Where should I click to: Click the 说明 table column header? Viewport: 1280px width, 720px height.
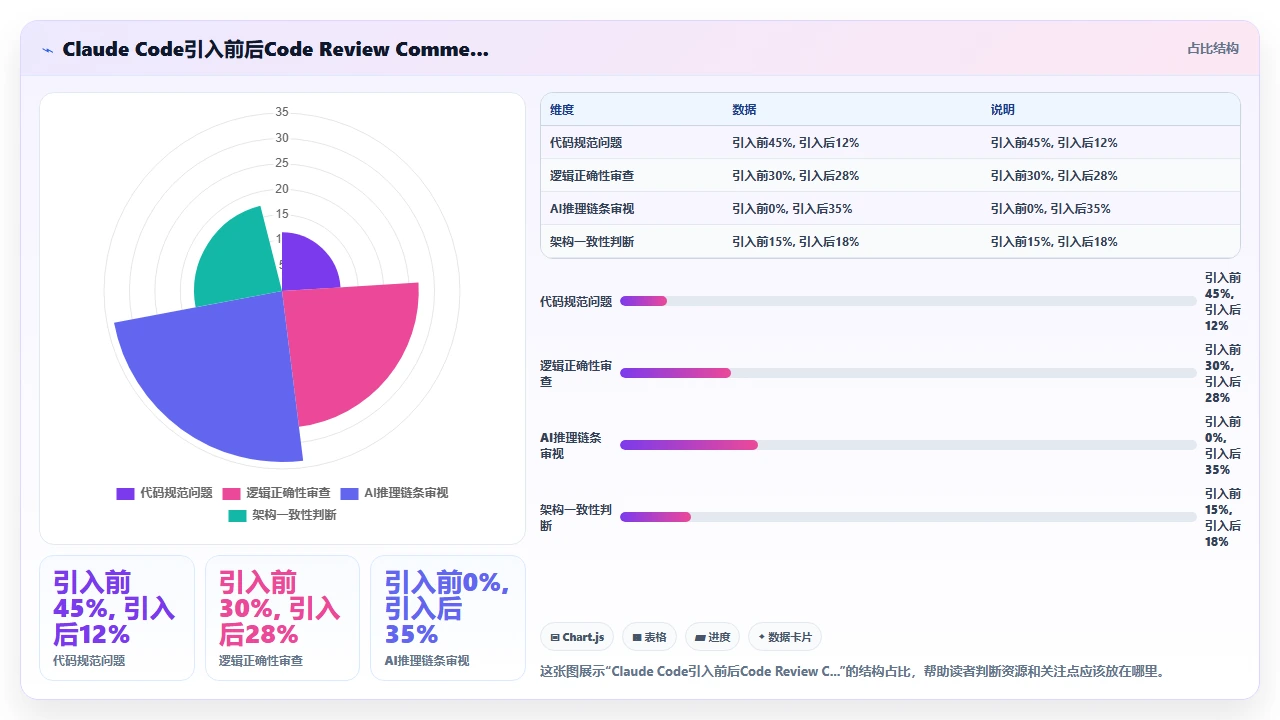[x=1003, y=110]
